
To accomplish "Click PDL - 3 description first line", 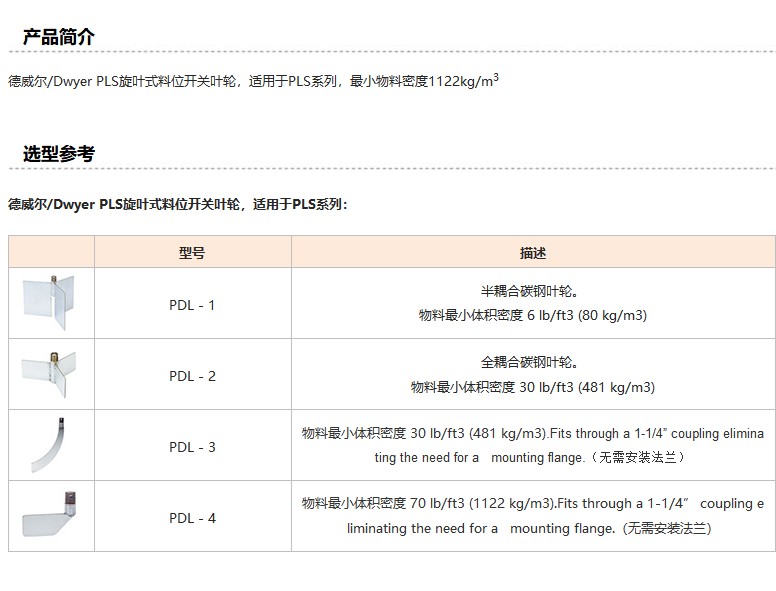I will 533,434.
